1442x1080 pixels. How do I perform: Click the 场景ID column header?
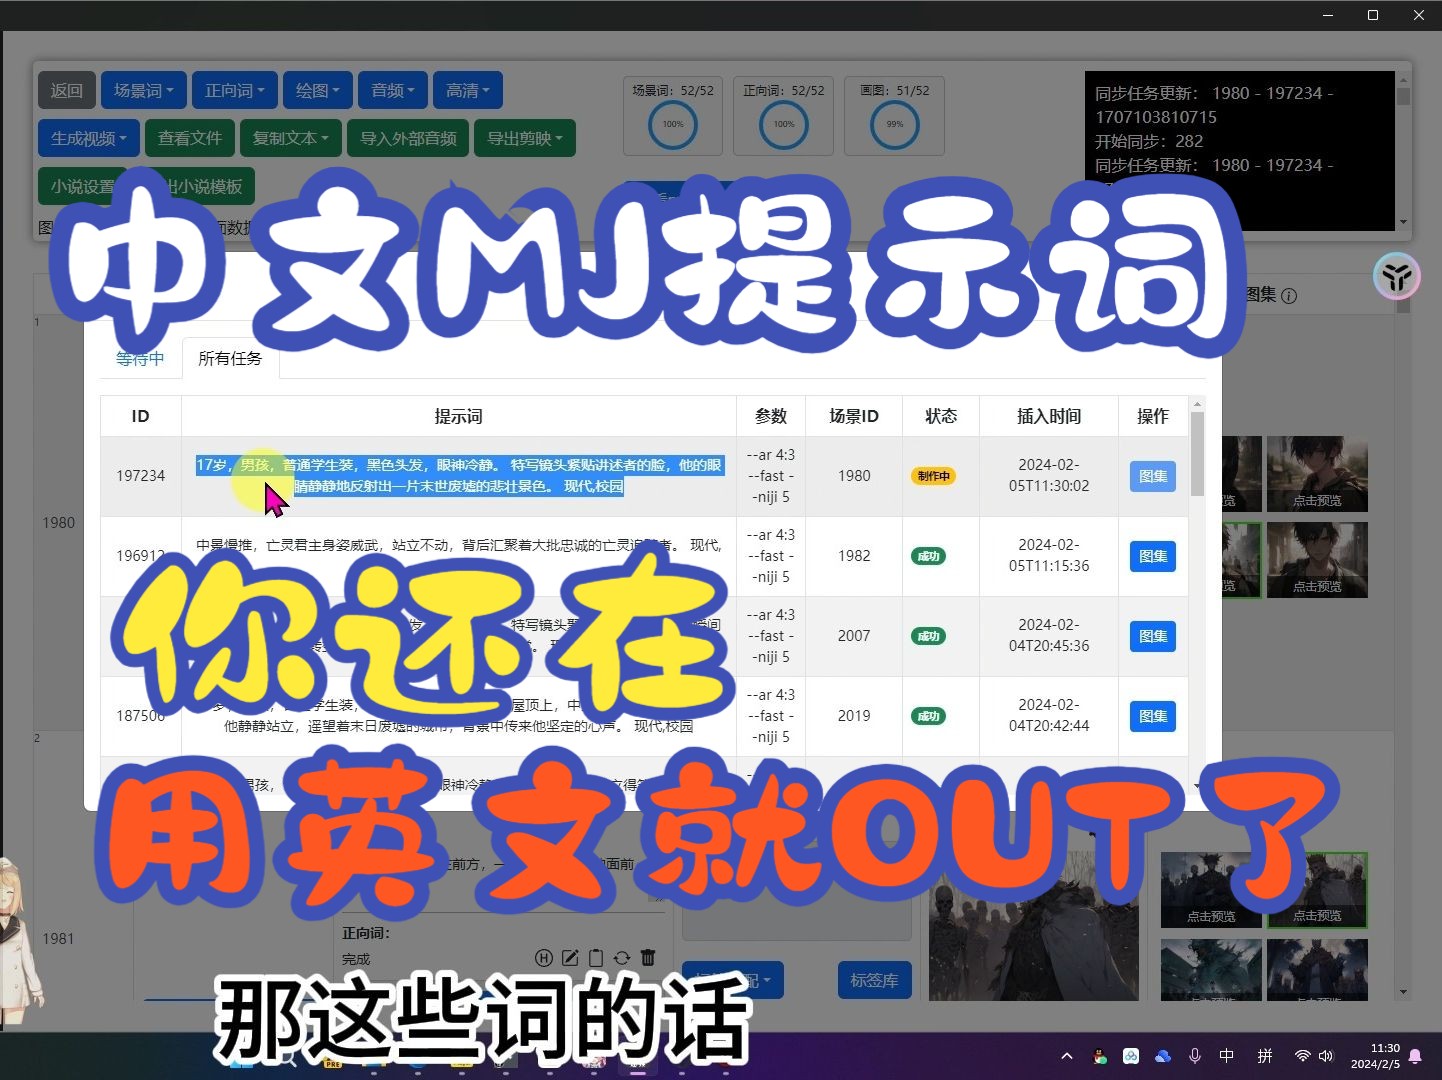point(854,416)
